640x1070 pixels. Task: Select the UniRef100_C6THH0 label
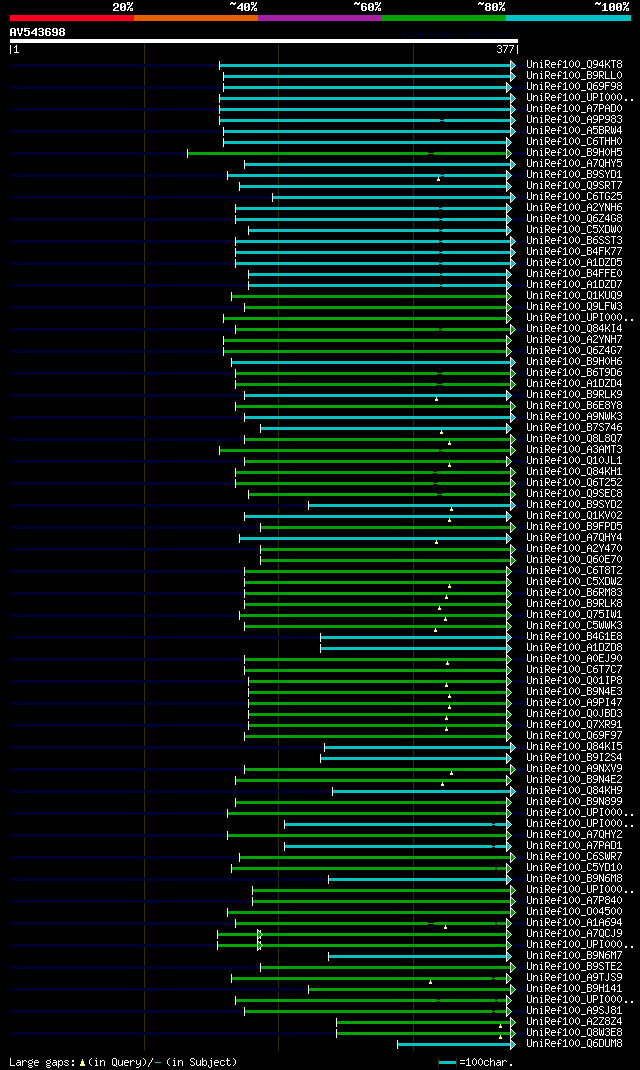point(574,142)
